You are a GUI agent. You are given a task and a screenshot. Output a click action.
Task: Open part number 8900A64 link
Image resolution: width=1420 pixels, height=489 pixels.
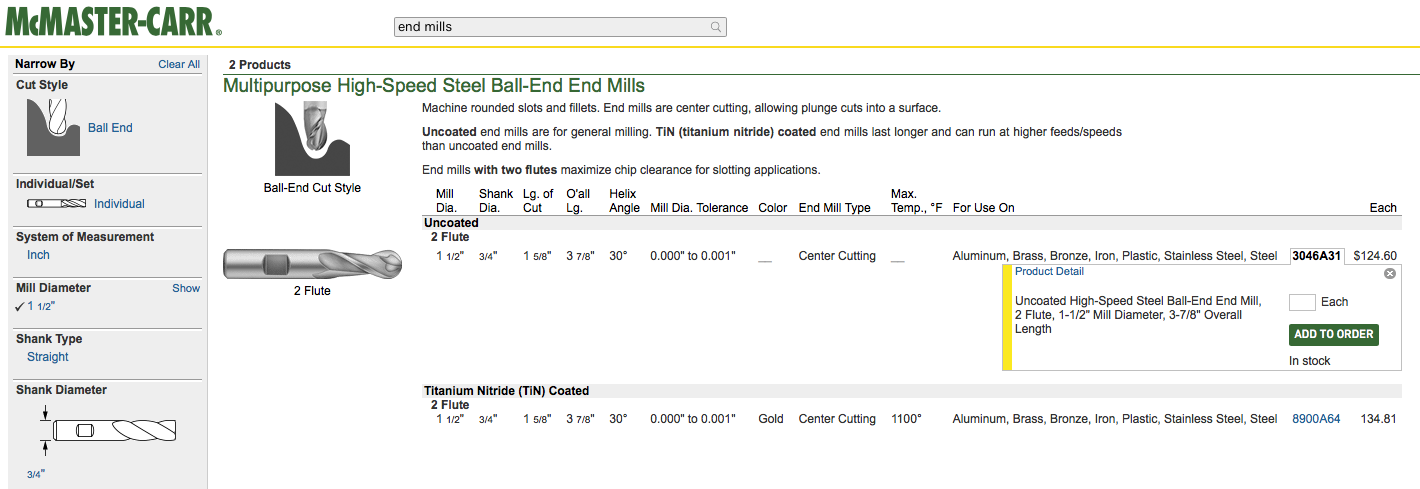click(1316, 419)
